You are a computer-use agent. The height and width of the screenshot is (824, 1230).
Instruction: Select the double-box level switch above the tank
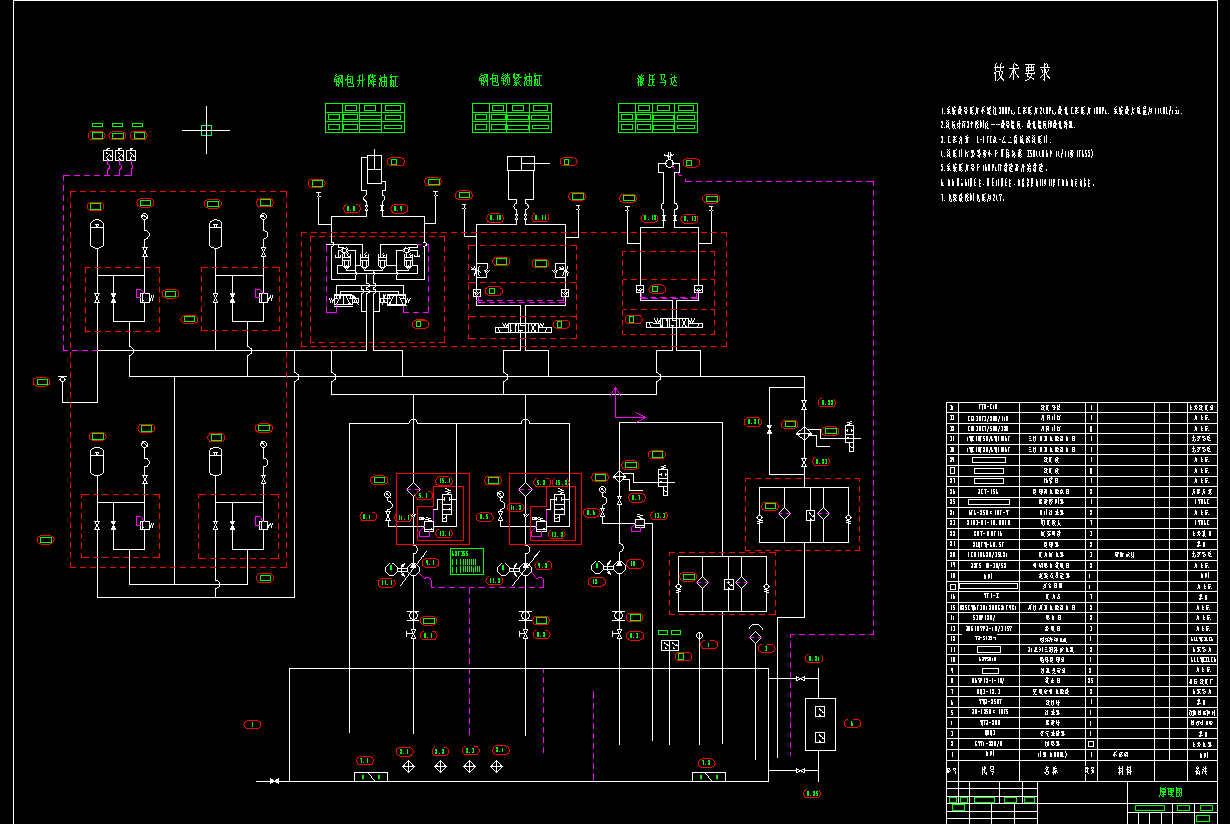click(x=669, y=646)
